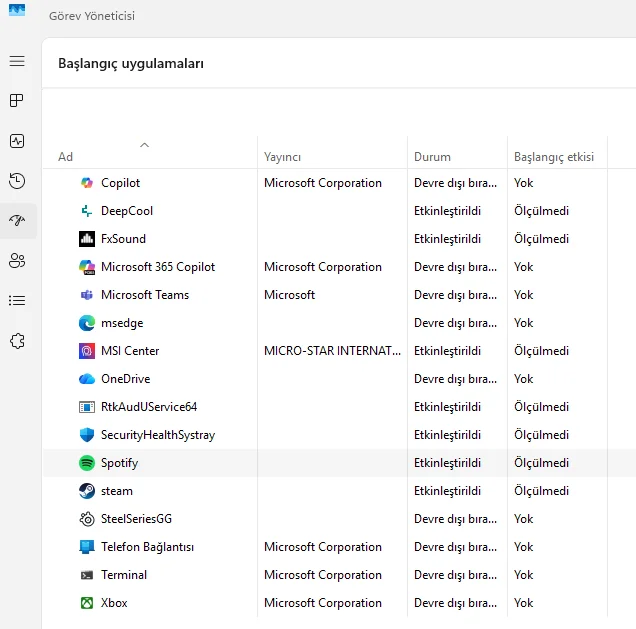
Task: Toggle the sort arrow above Ad
Action: (144, 145)
